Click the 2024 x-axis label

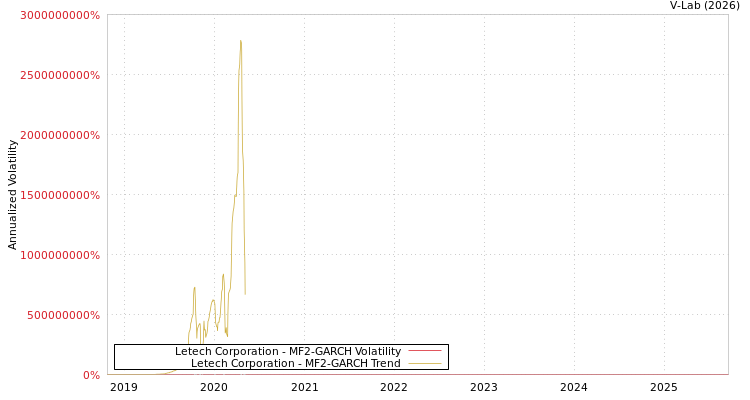pos(574,387)
